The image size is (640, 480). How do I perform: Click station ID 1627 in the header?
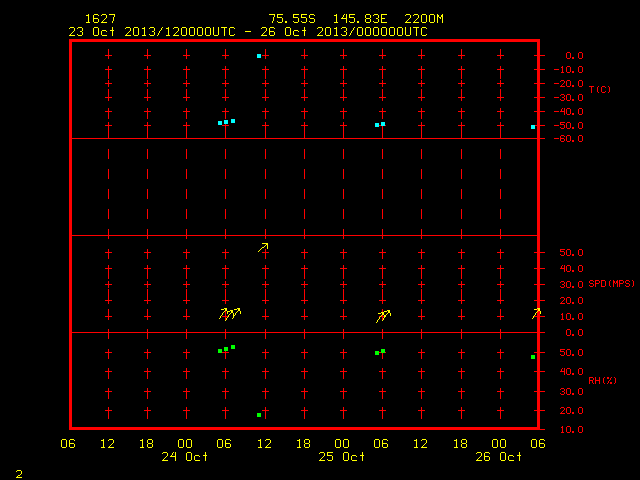pos(100,19)
